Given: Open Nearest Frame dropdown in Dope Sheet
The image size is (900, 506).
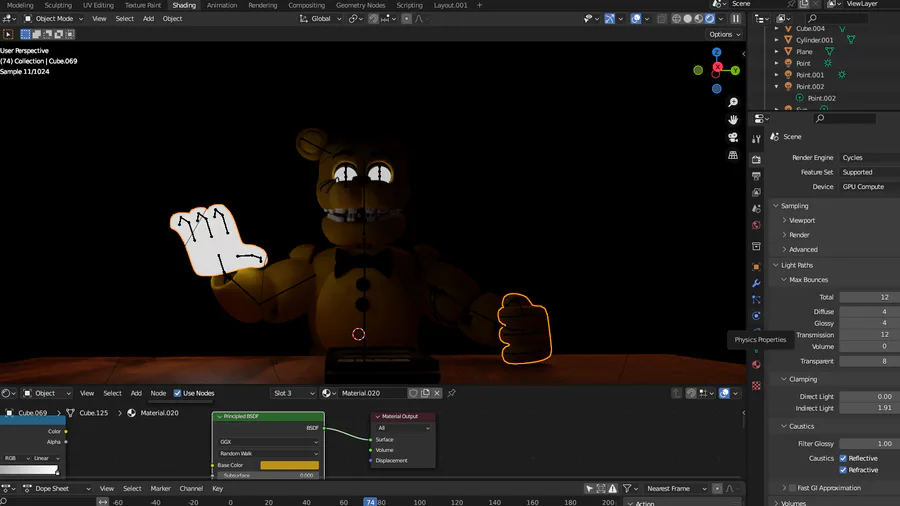Looking at the screenshot, I should 676,488.
